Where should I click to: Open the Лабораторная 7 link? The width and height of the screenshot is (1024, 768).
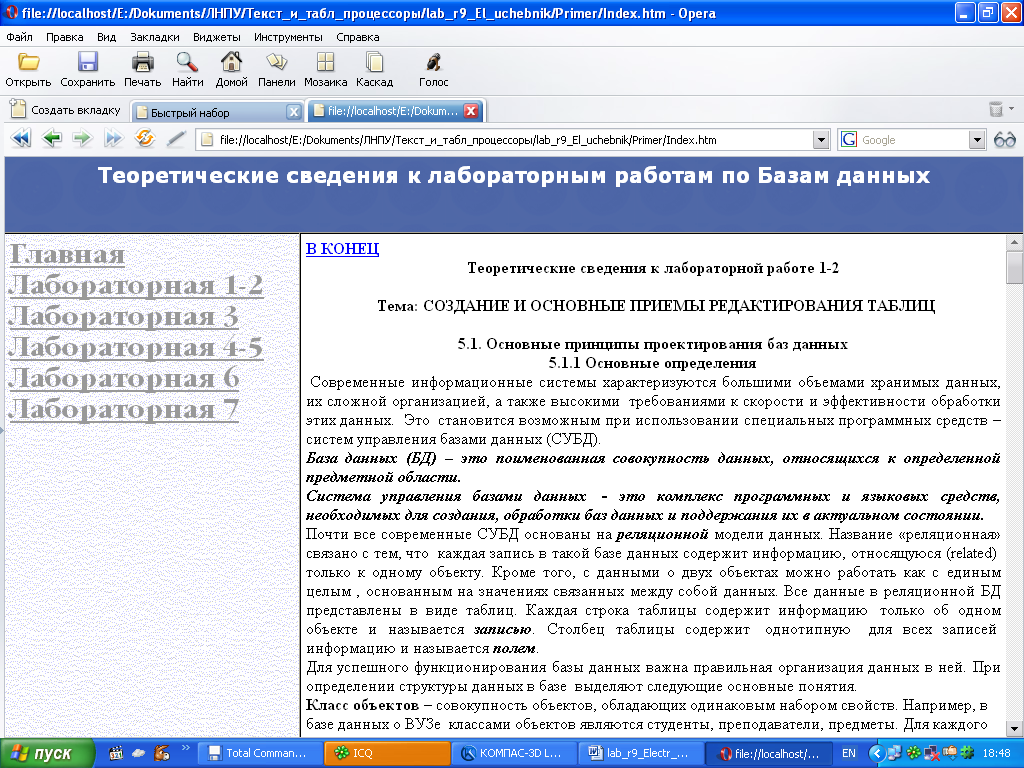(123, 409)
